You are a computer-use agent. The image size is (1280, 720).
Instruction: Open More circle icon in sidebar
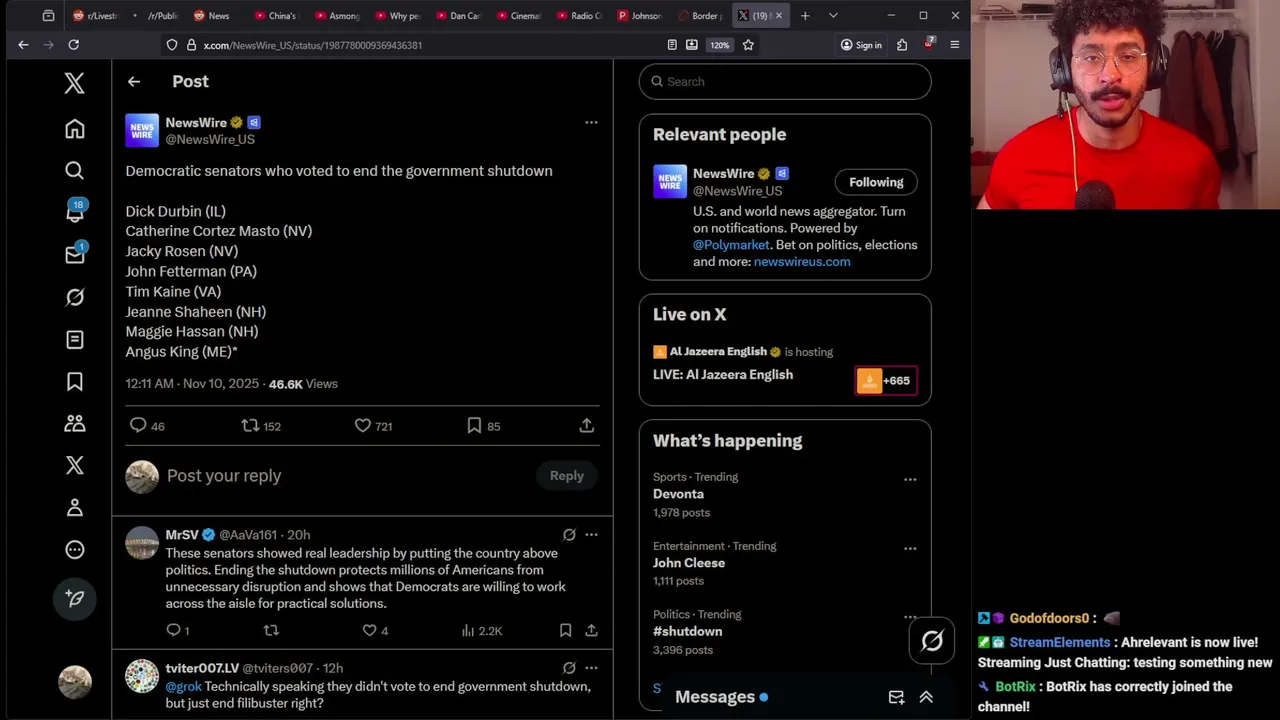[74, 550]
